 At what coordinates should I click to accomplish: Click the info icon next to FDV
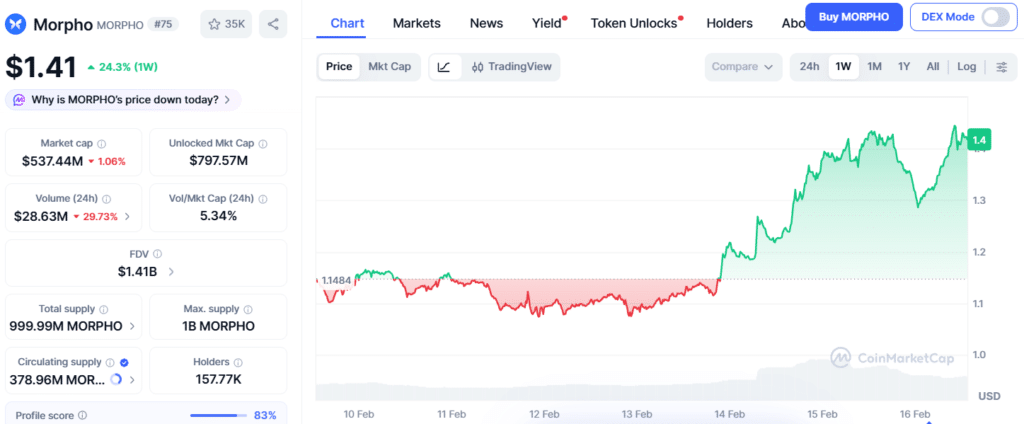click(157, 254)
